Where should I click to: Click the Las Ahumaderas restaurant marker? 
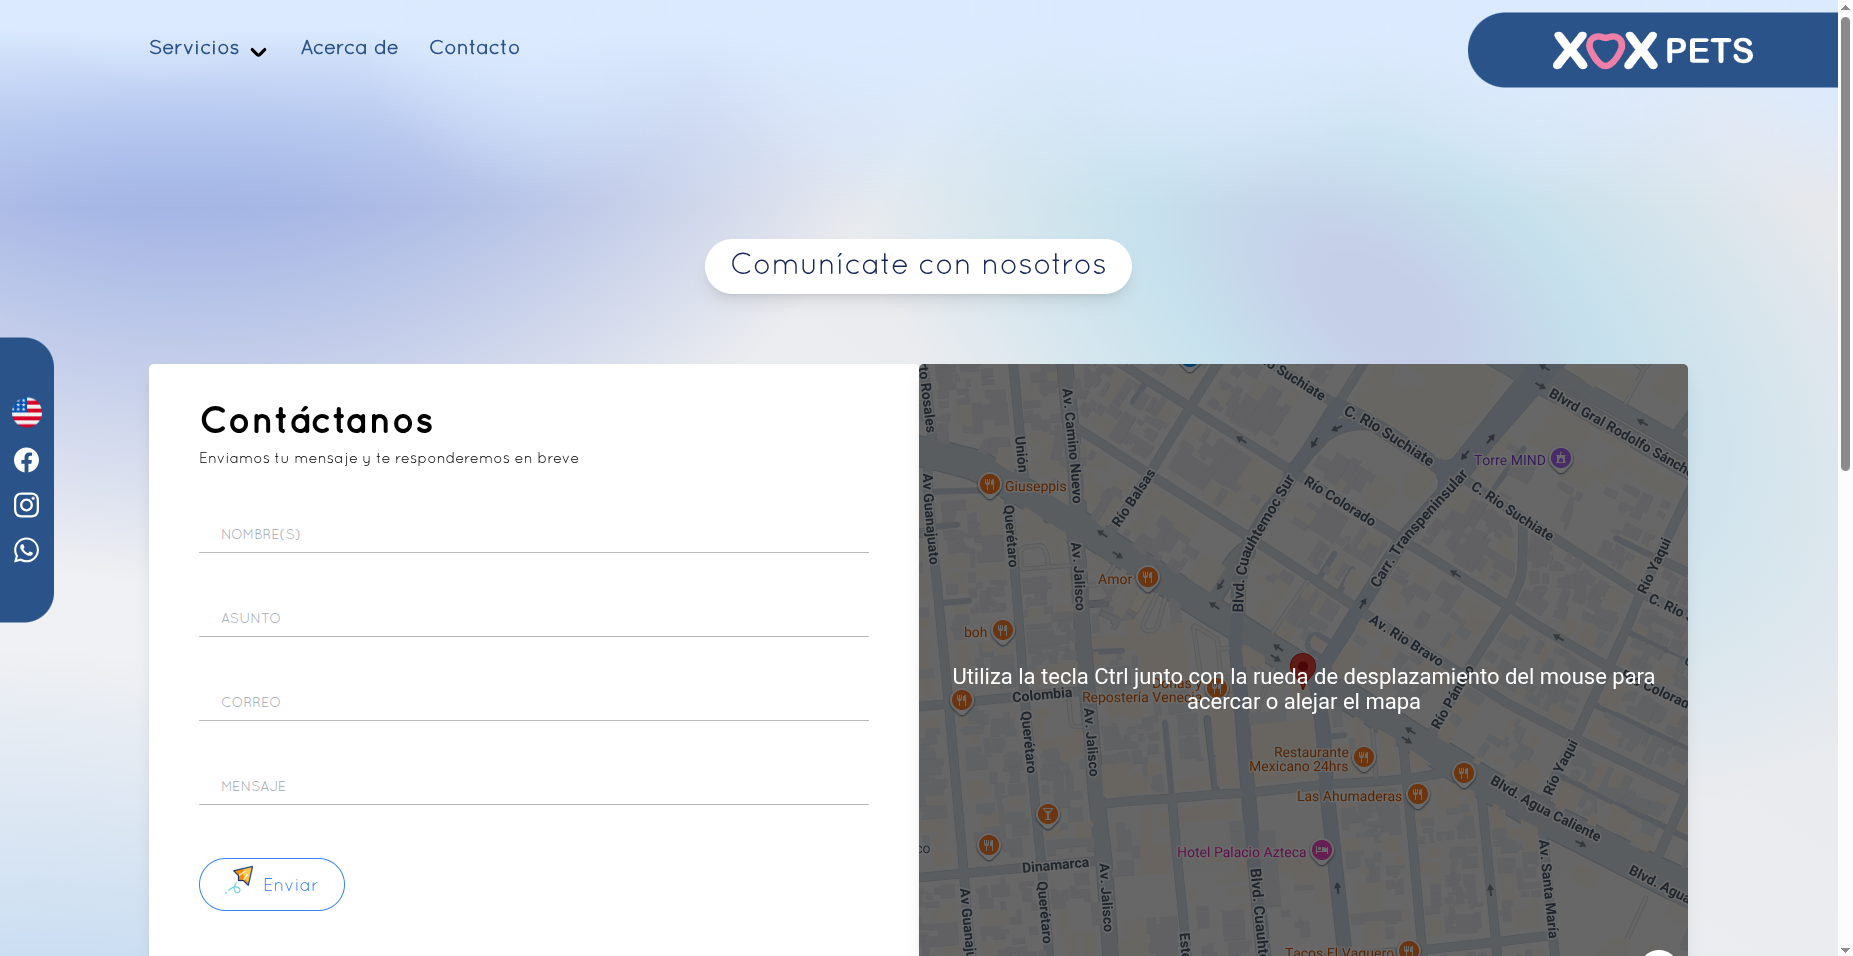click(1417, 795)
